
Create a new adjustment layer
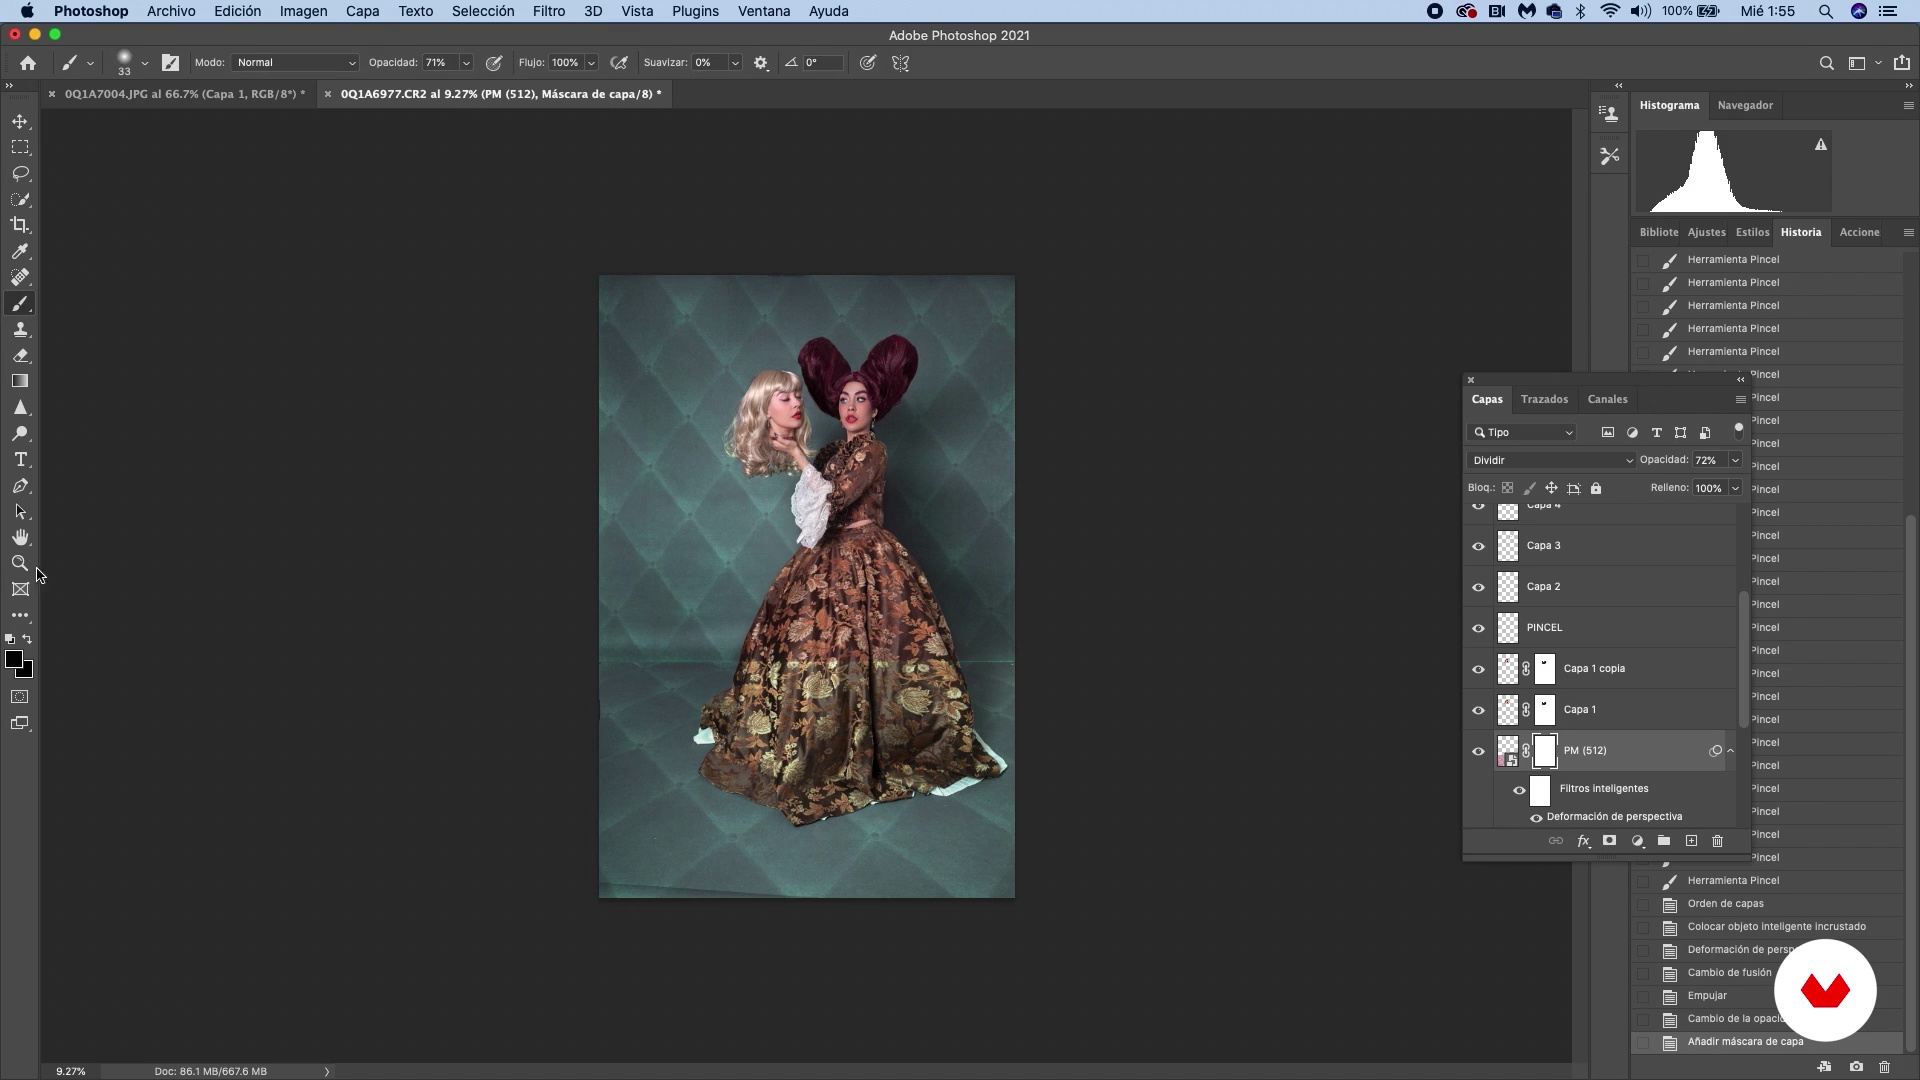click(1637, 841)
